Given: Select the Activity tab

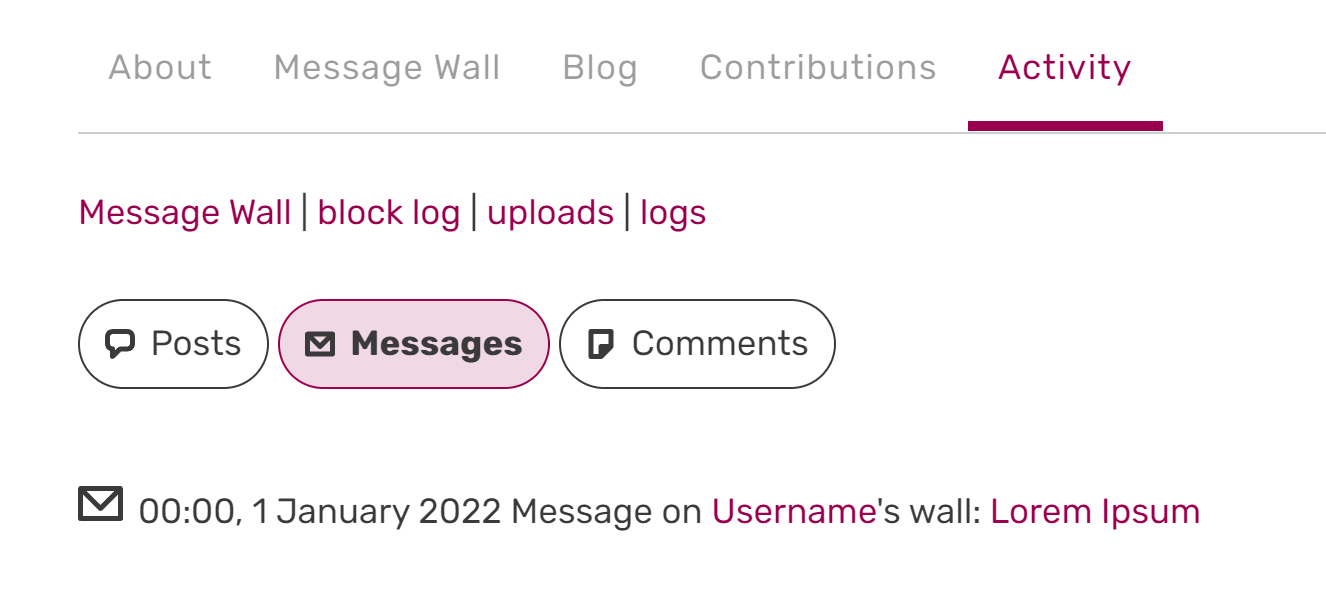Looking at the screenshot, I should pyautogui.click(x=1064, y=68).
